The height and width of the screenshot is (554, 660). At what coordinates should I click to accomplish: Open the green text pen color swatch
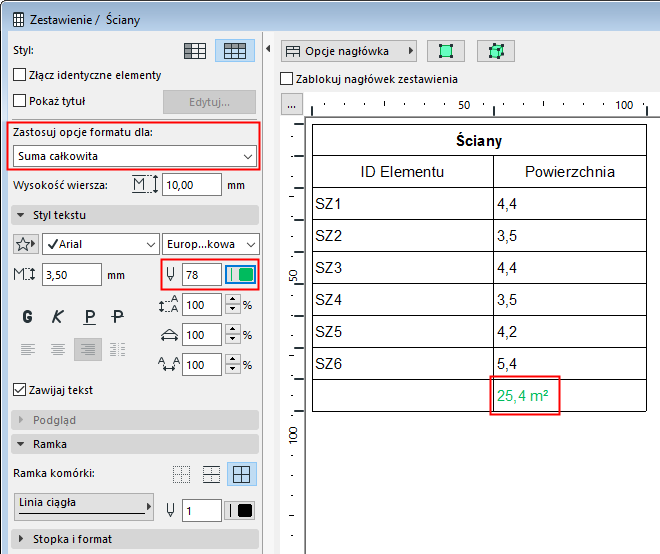coord(240,274)
